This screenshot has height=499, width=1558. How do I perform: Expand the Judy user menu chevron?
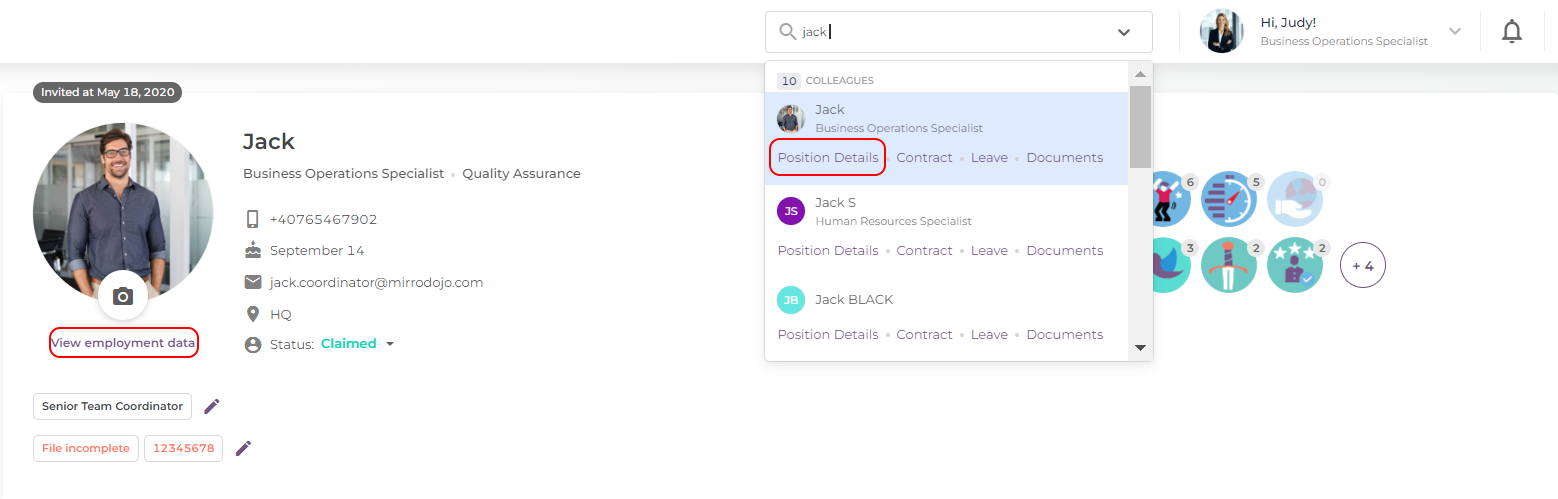1455,31
